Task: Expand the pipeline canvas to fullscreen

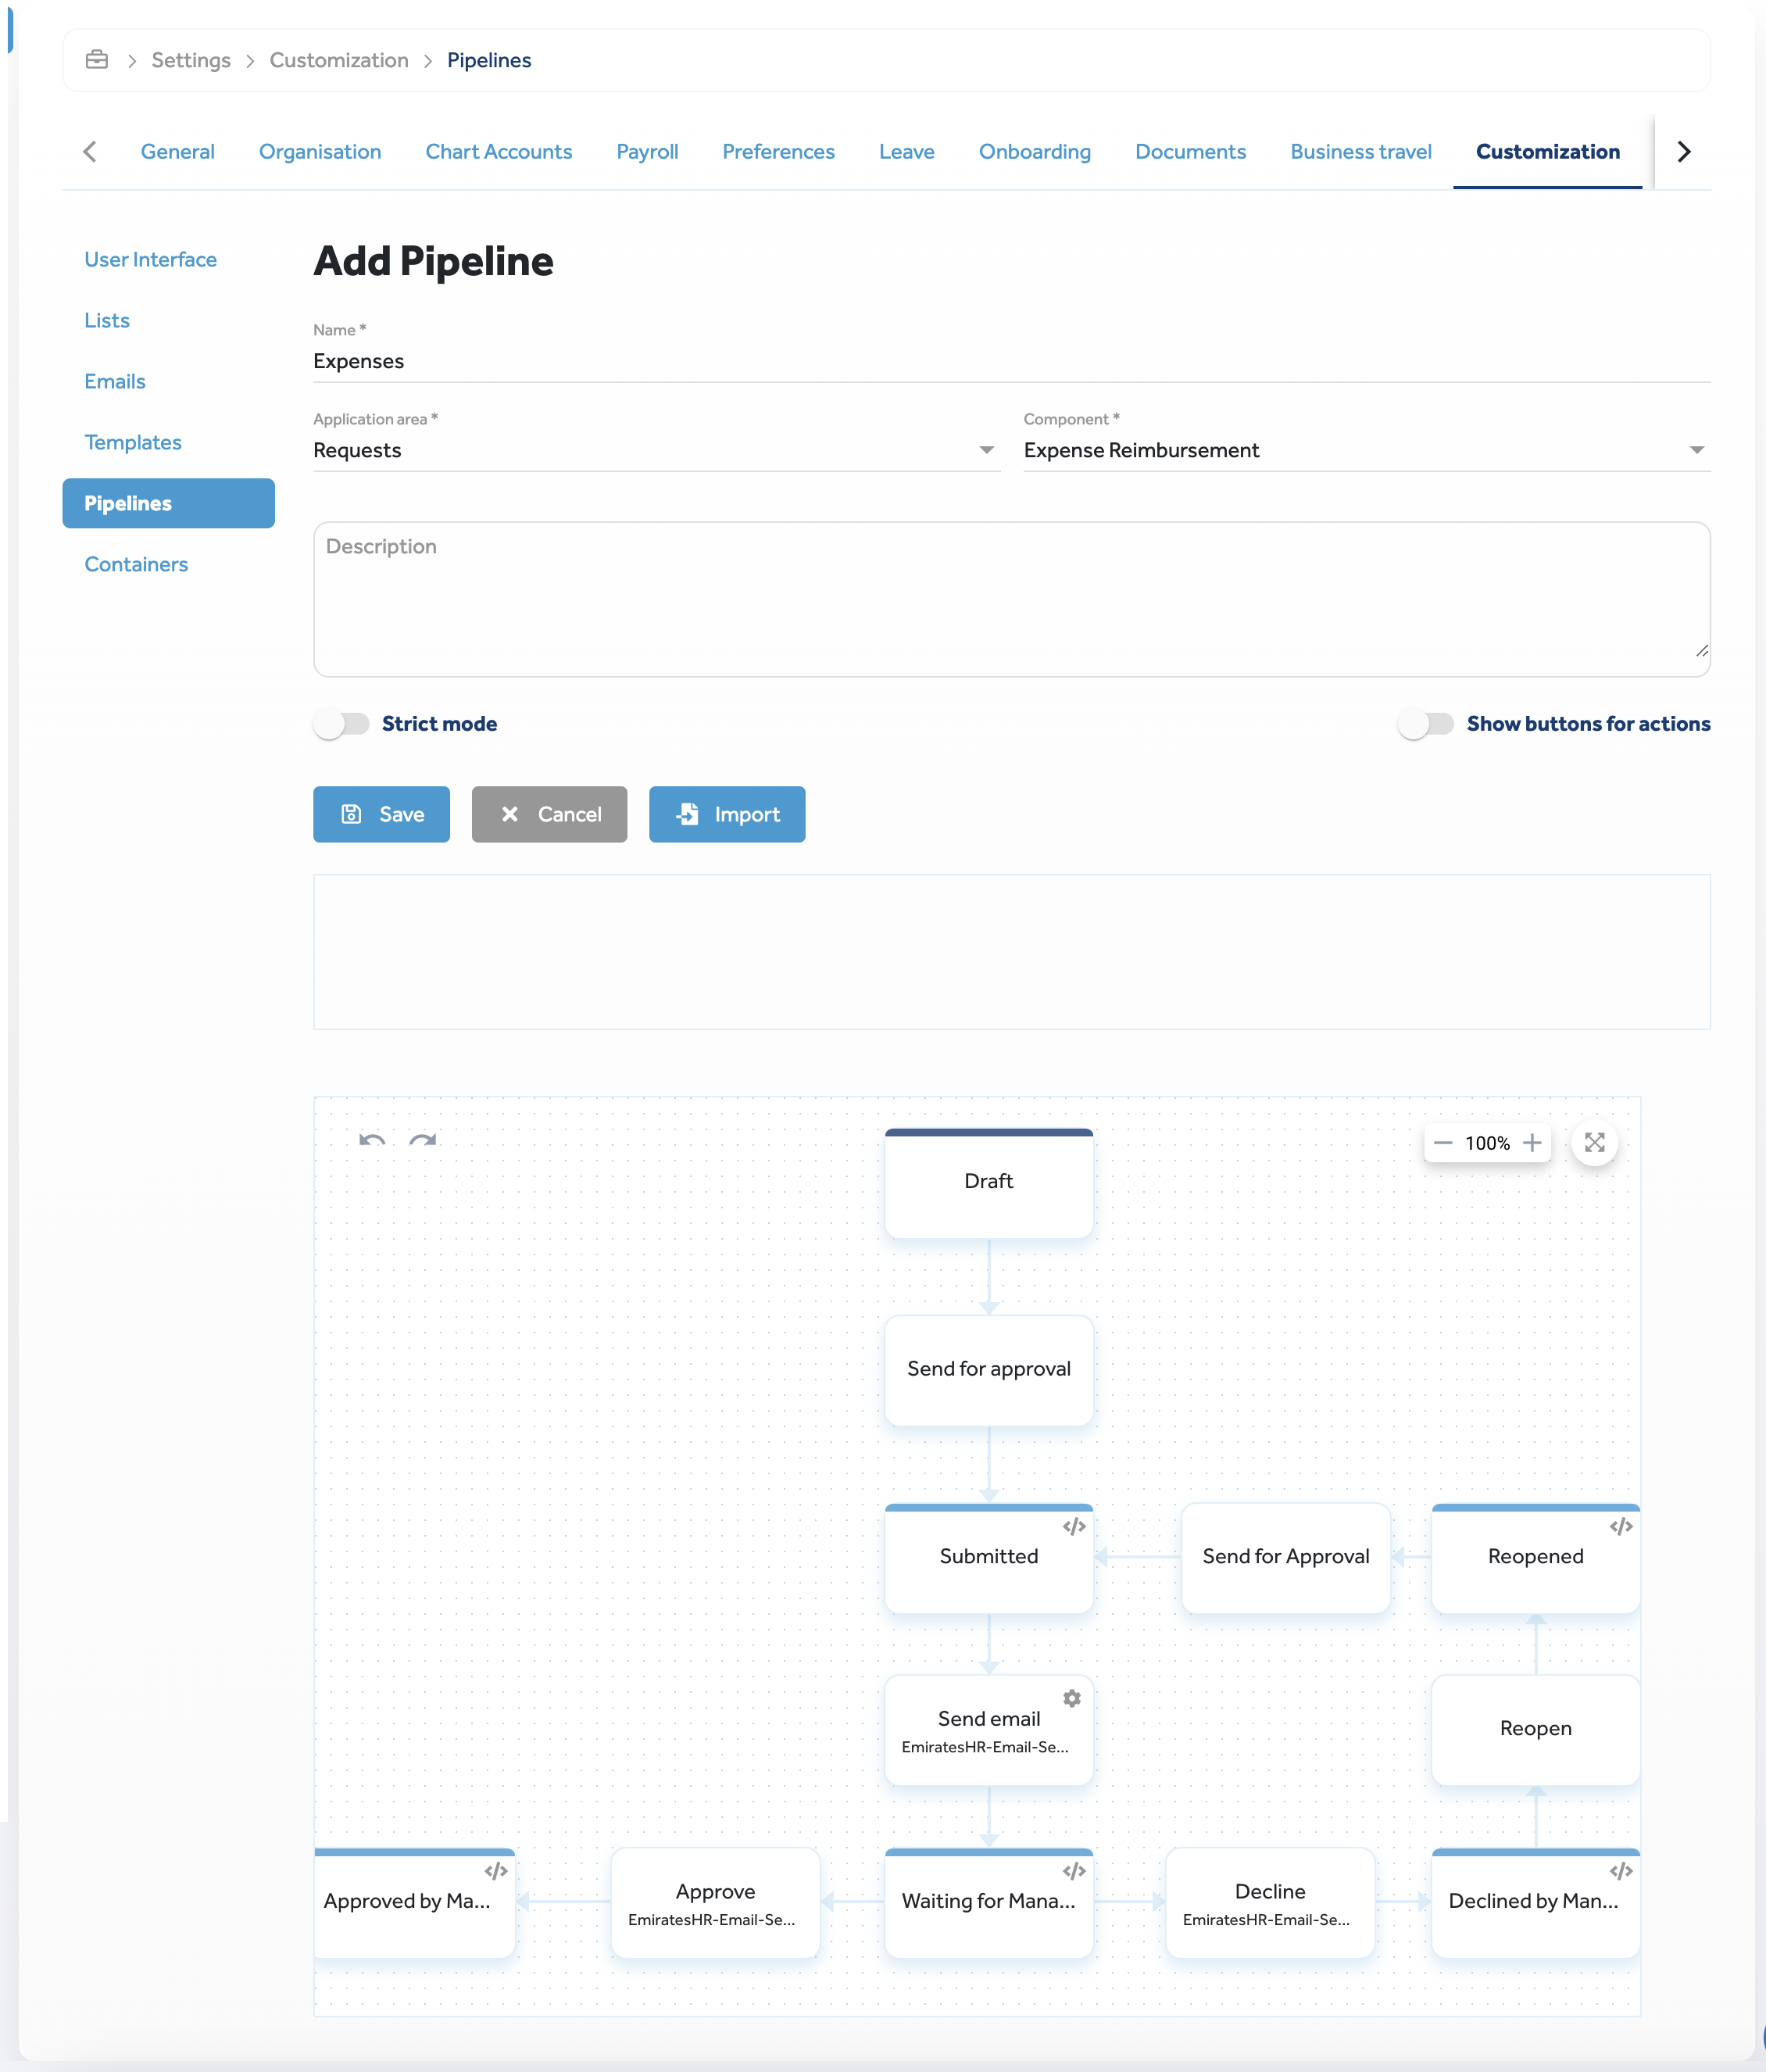Action: [1595, 1143]
